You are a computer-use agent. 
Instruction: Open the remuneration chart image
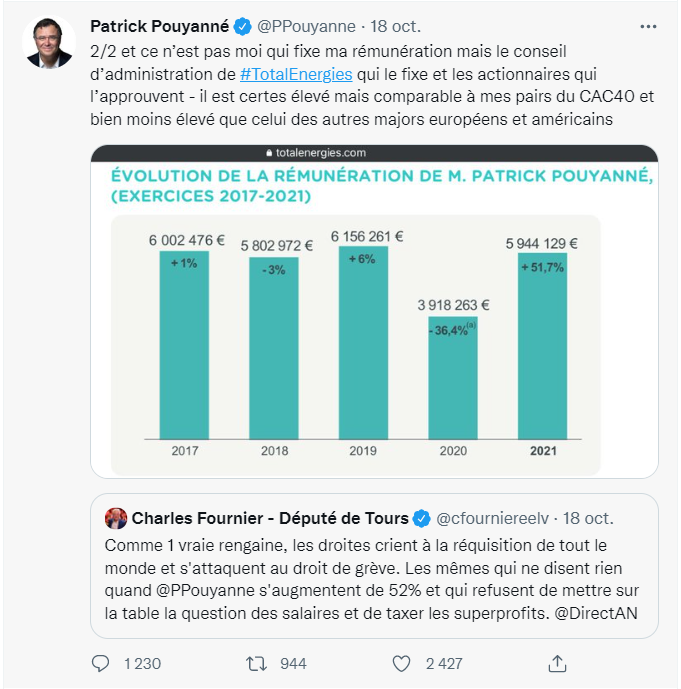pos(374,312)
